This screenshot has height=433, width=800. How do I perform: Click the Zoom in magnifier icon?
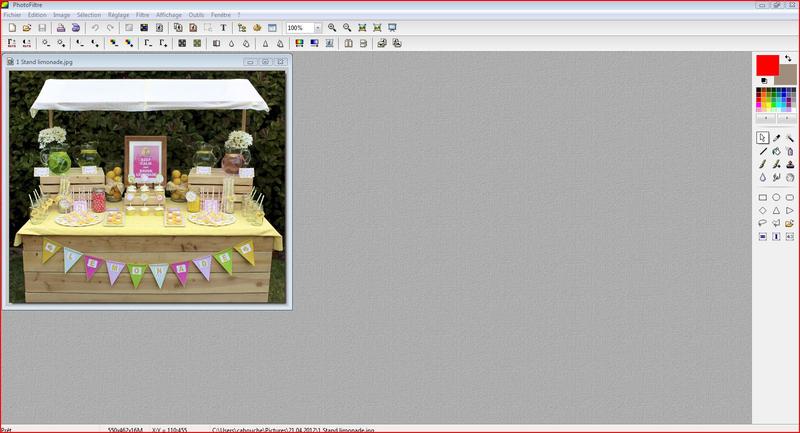[332, 28]
